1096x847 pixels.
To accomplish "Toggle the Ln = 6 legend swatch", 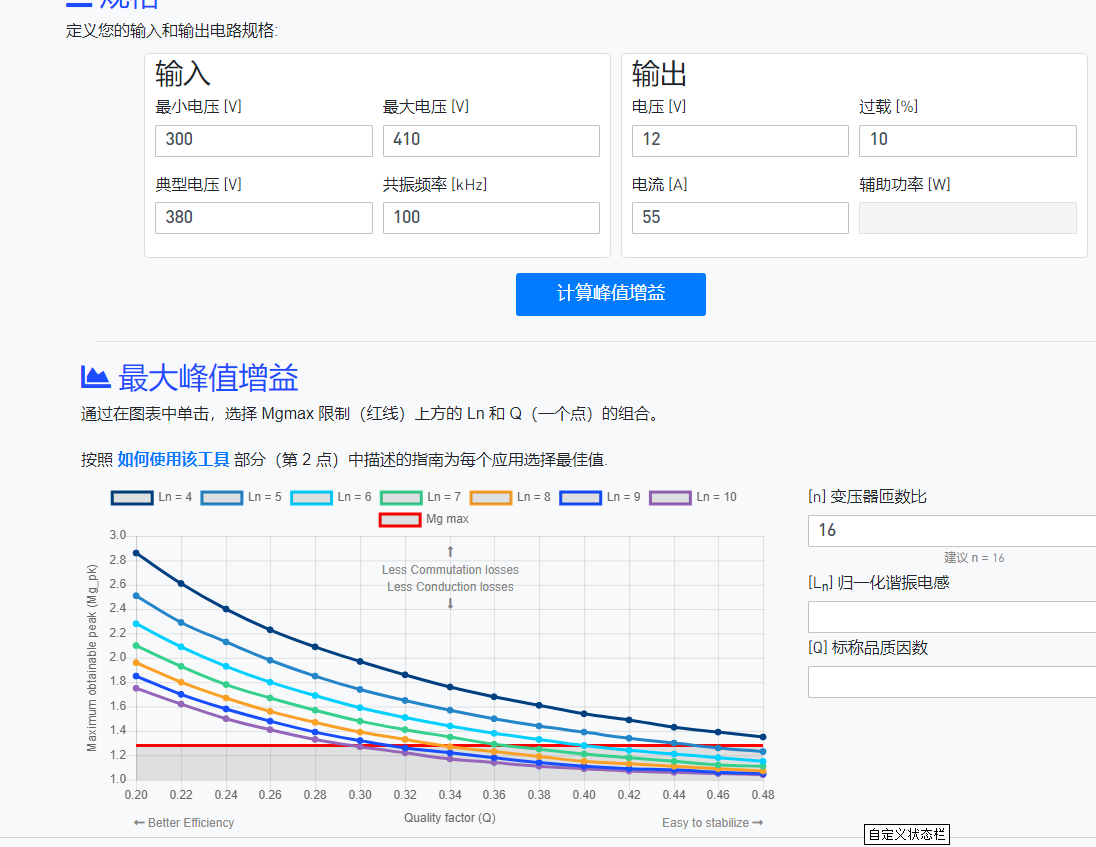I will (312, 498).
